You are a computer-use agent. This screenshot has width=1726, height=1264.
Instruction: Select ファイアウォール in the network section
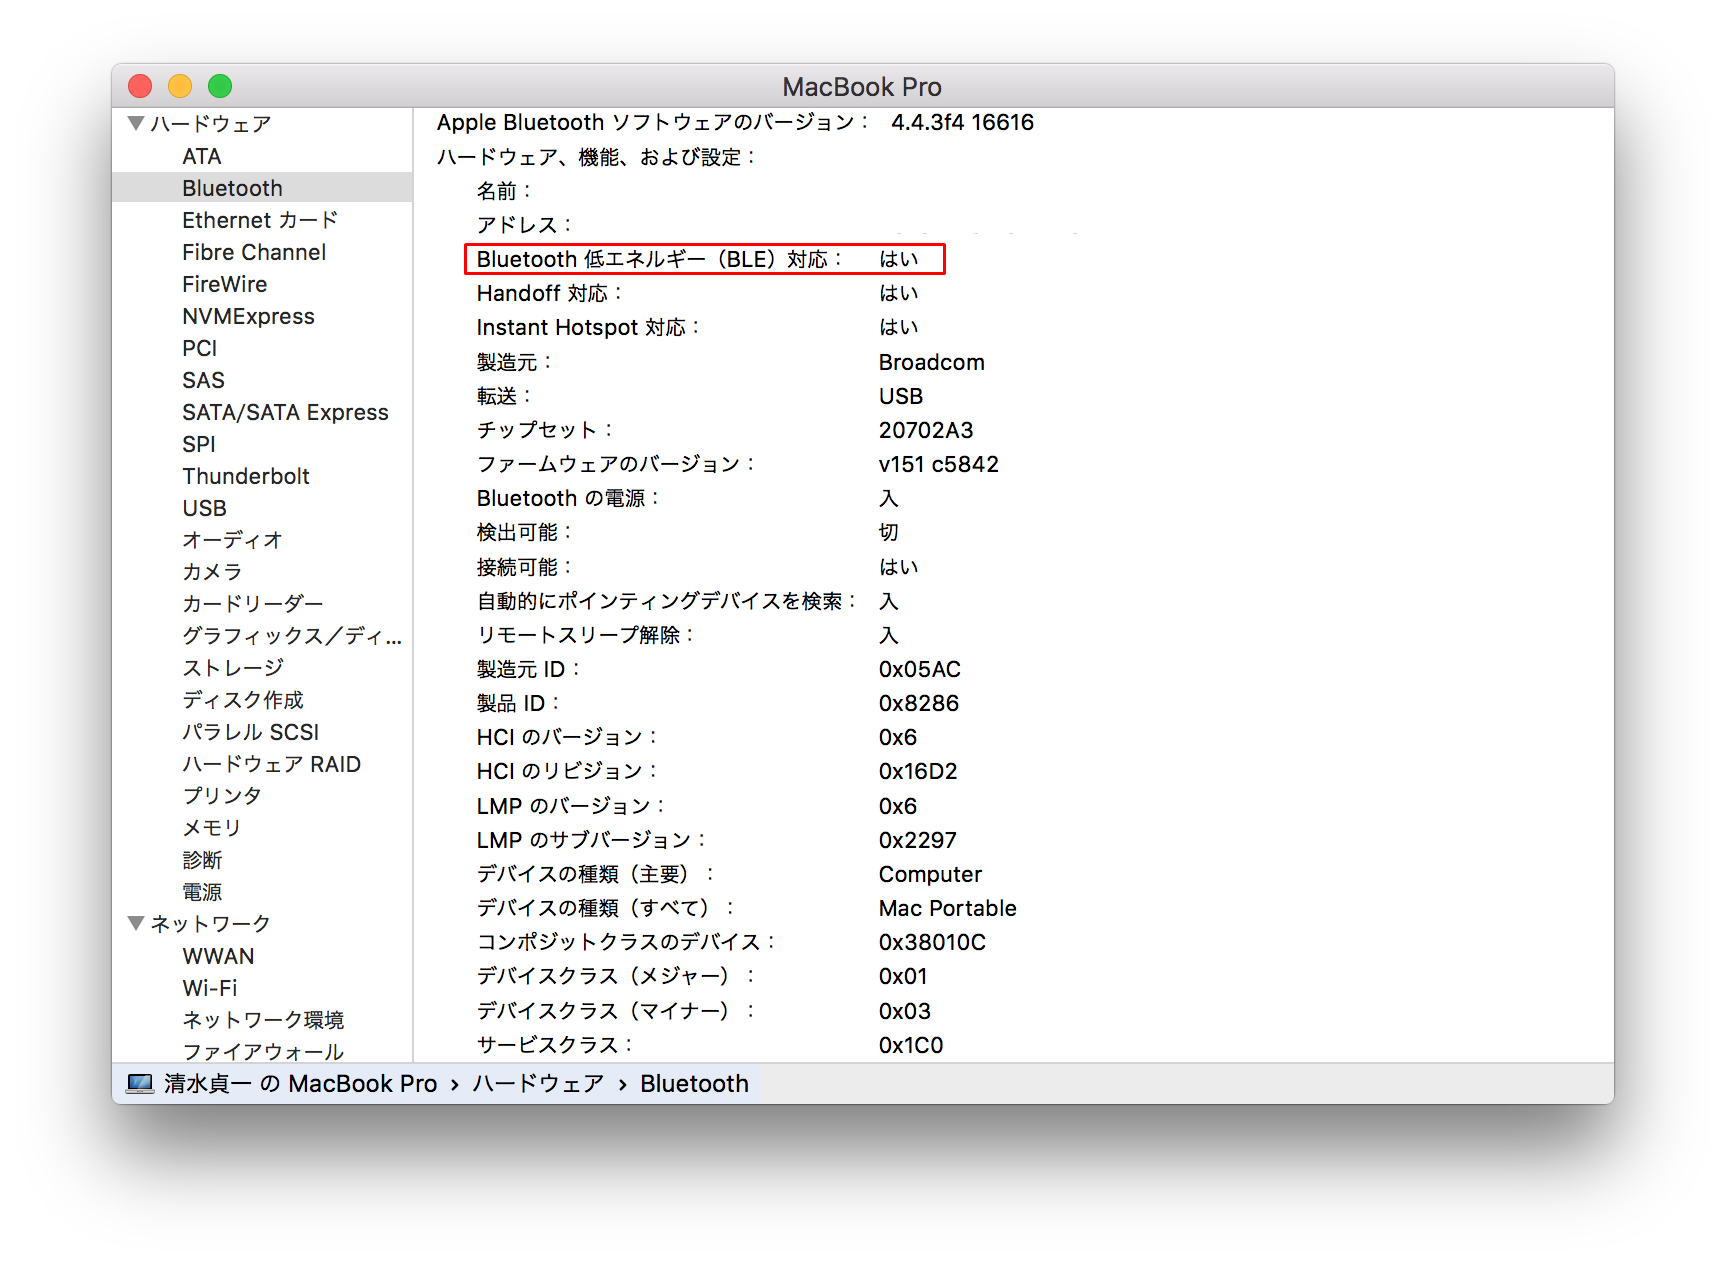[x=263, y=1051]
